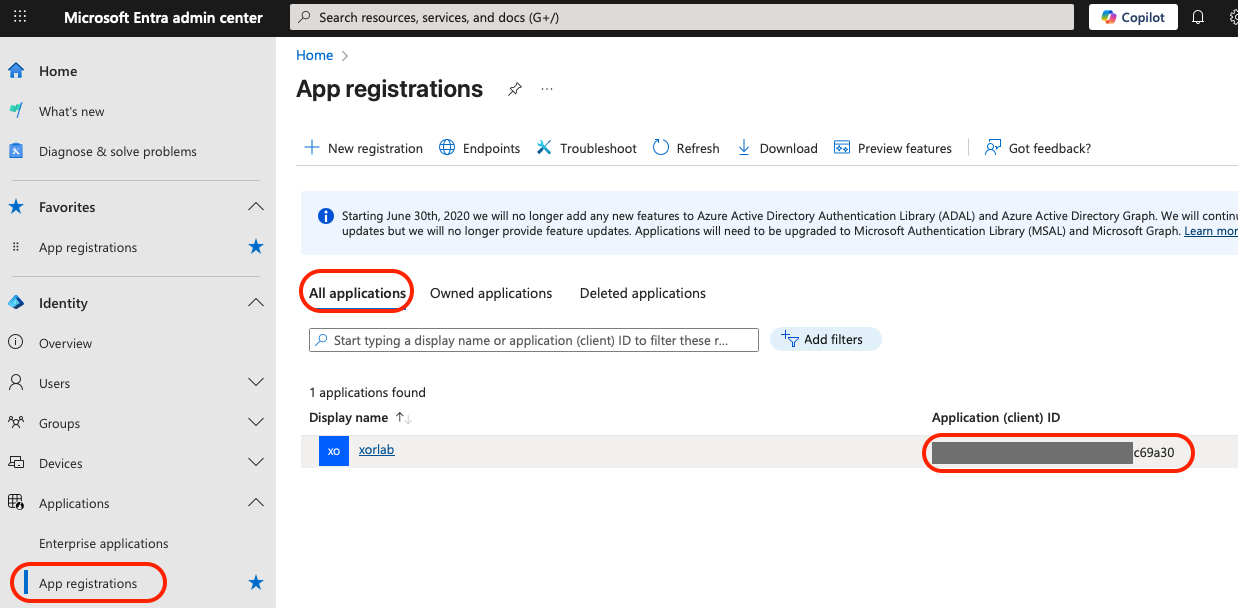The height and width of the screenshot is (608, 1238).
Task: Expand the Groups chevron
Action: pos(256,423)
